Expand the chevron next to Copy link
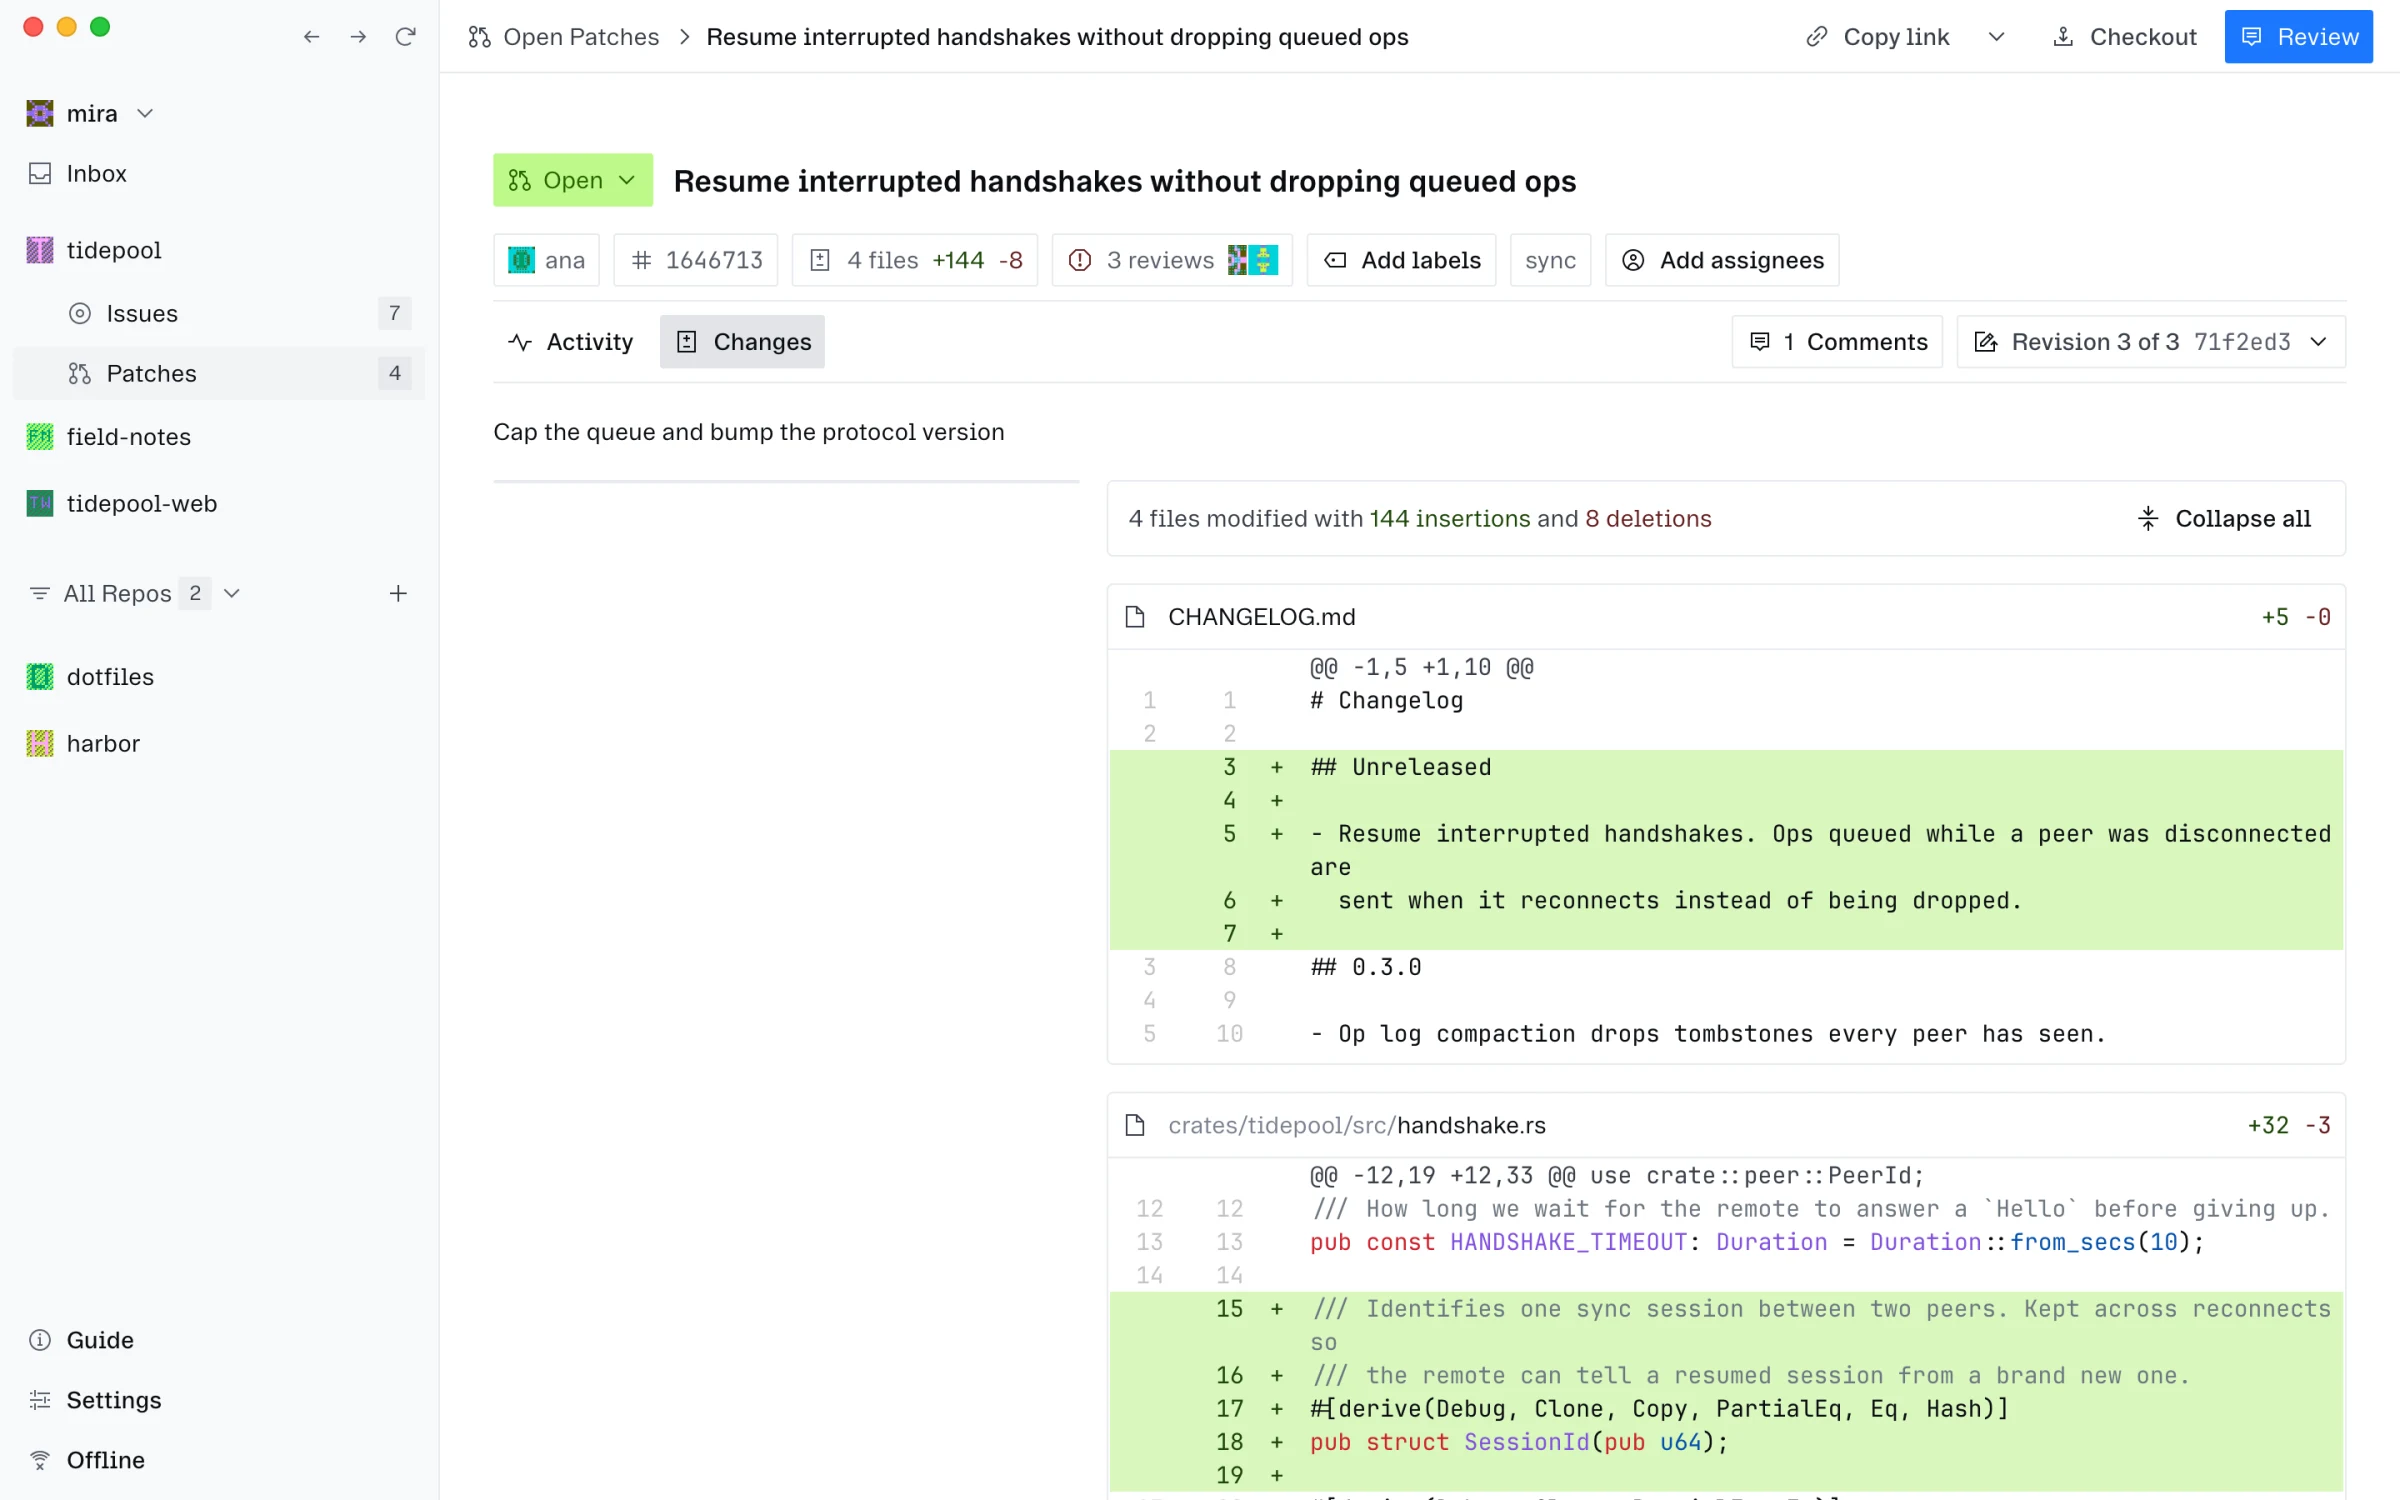The image size is (2400, 1500). coord(1996,37)
